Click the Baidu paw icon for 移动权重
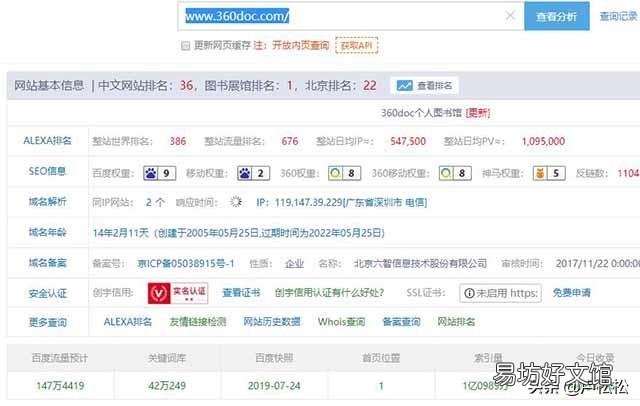This screenshot has height=406, width=640. [x=245, y=173]
